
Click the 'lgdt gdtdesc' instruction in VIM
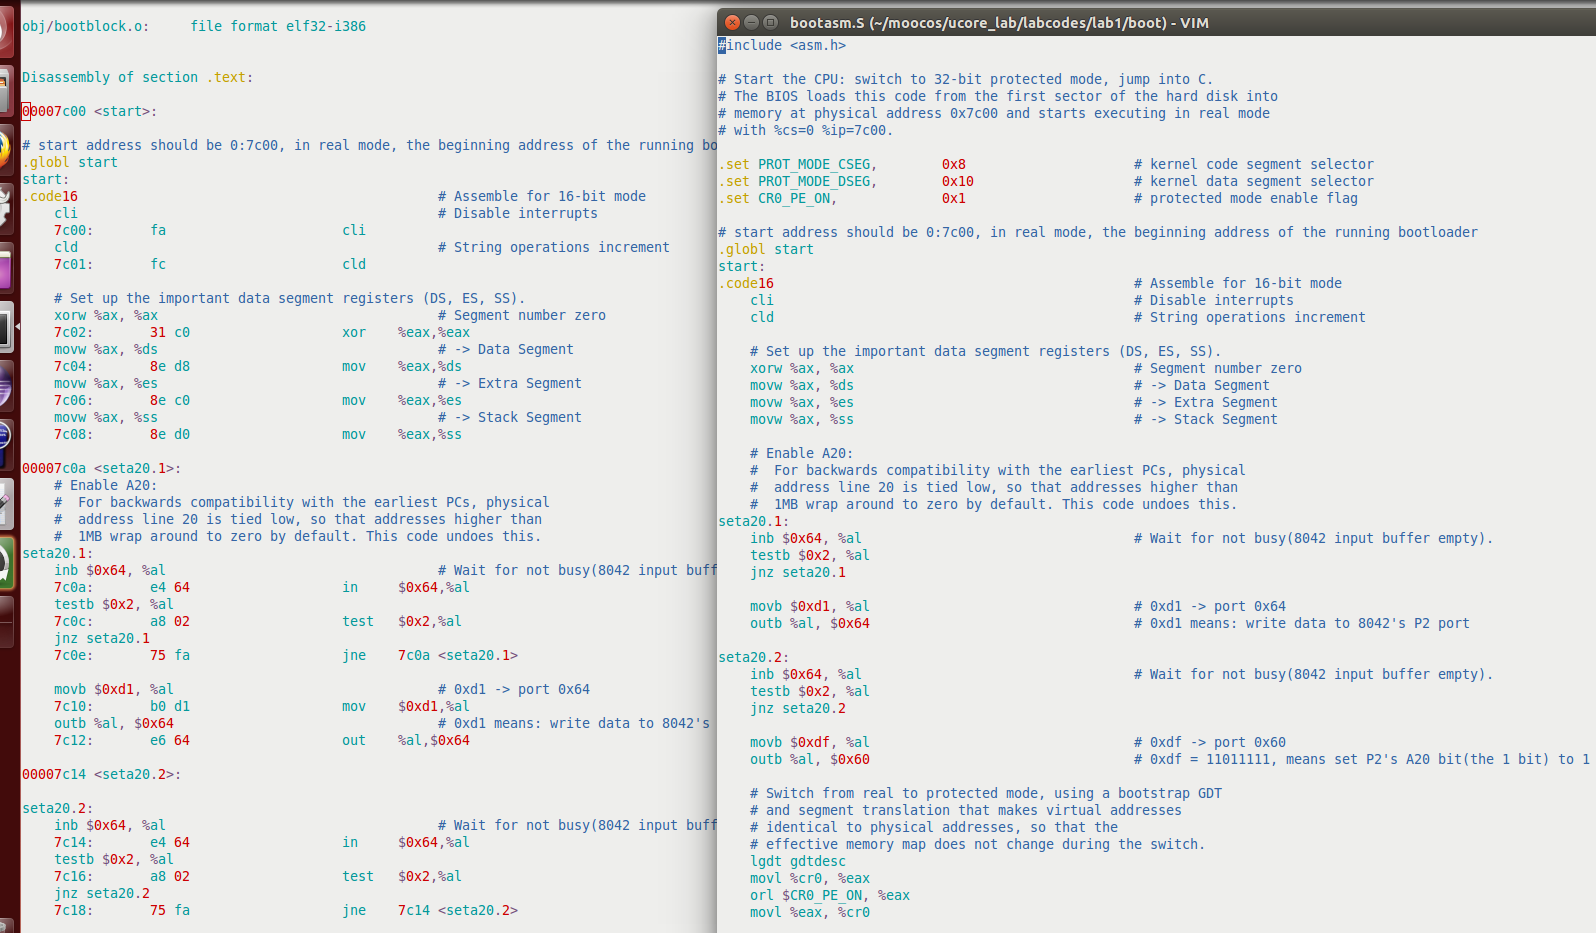pos(797,861)
